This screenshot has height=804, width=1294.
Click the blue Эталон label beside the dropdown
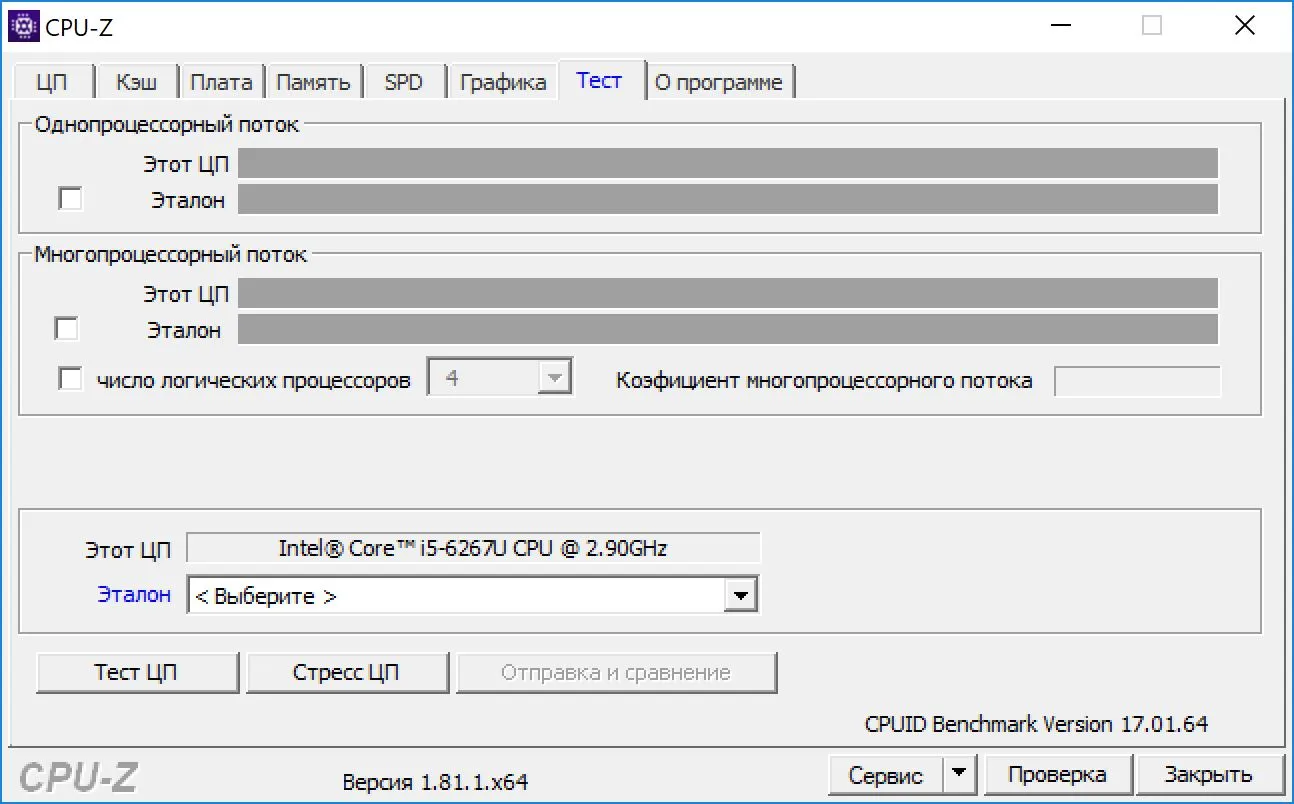(x=134, y=594)
